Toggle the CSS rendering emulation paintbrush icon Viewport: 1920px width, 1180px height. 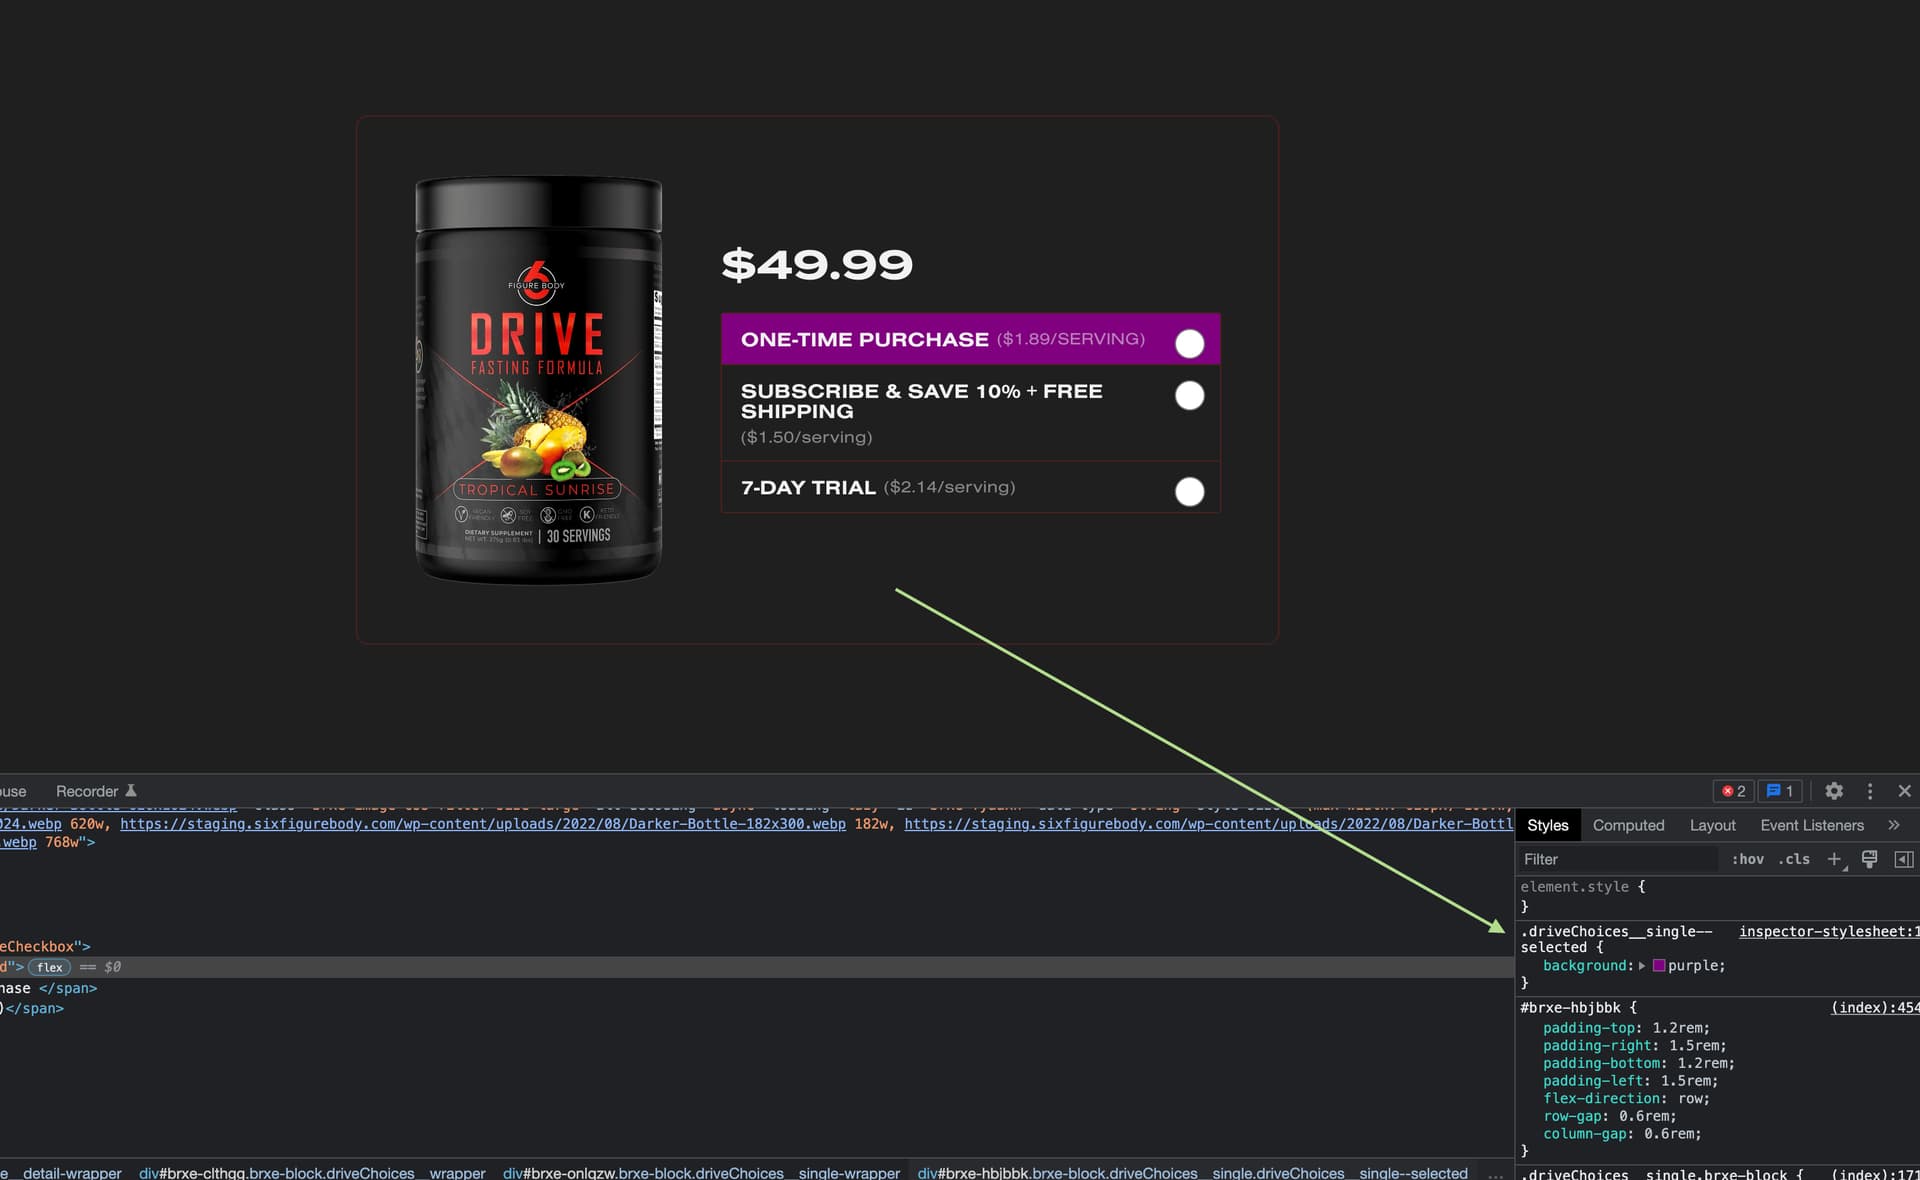click(1869, 859)
